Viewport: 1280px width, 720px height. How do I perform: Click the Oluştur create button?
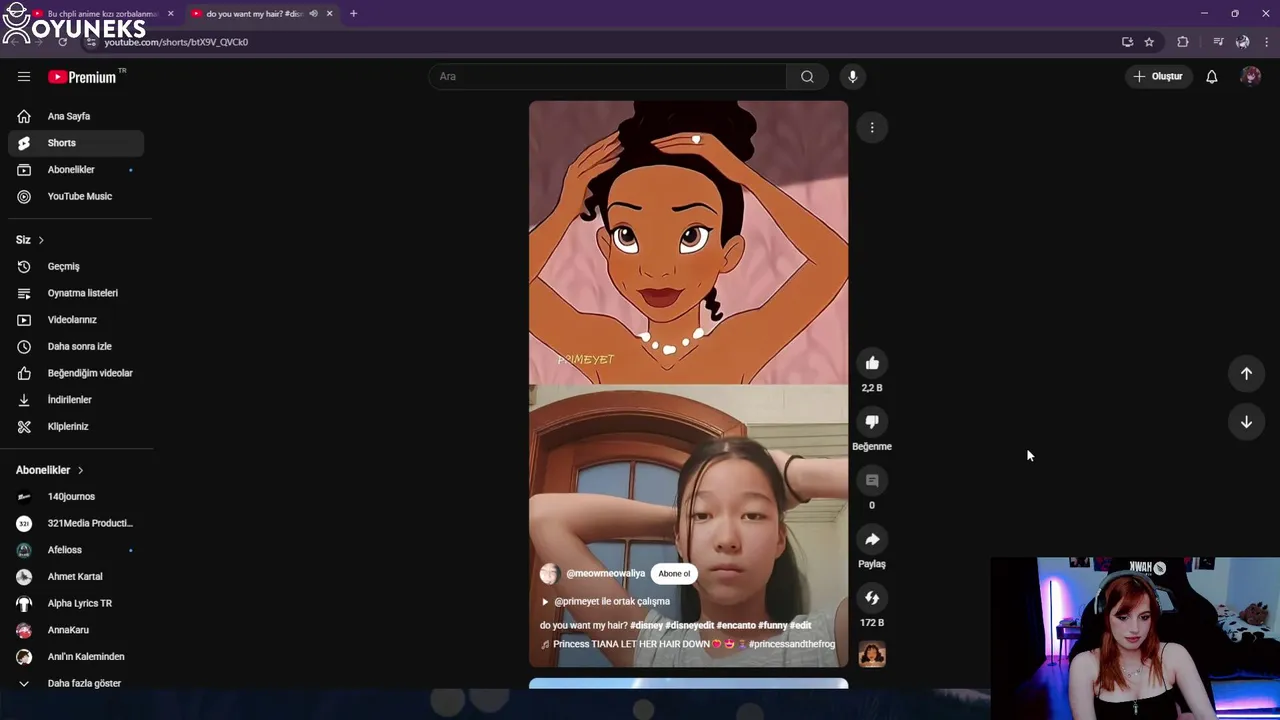[x=1158, y=77]
